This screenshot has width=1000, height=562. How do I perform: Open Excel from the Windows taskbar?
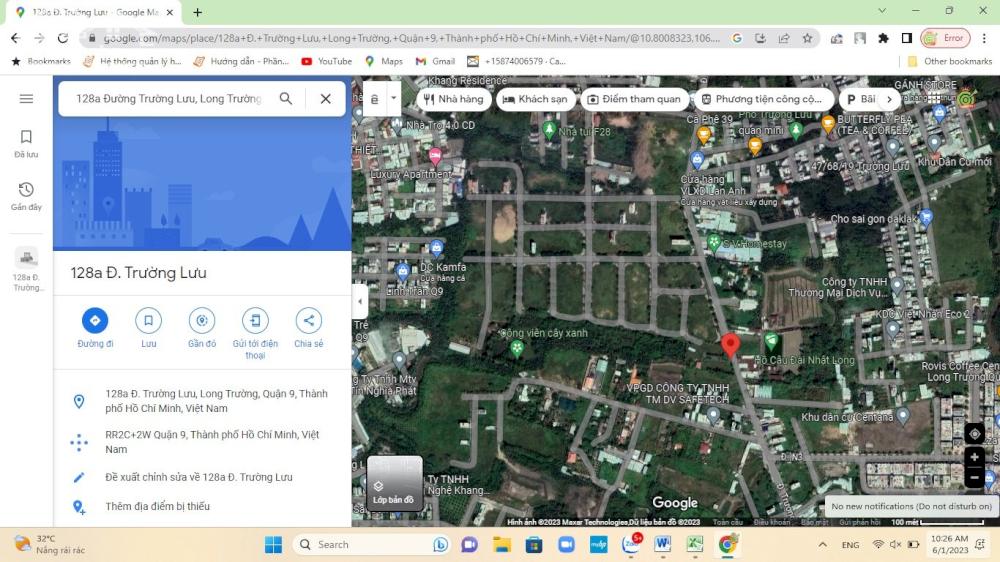(694, 544)
